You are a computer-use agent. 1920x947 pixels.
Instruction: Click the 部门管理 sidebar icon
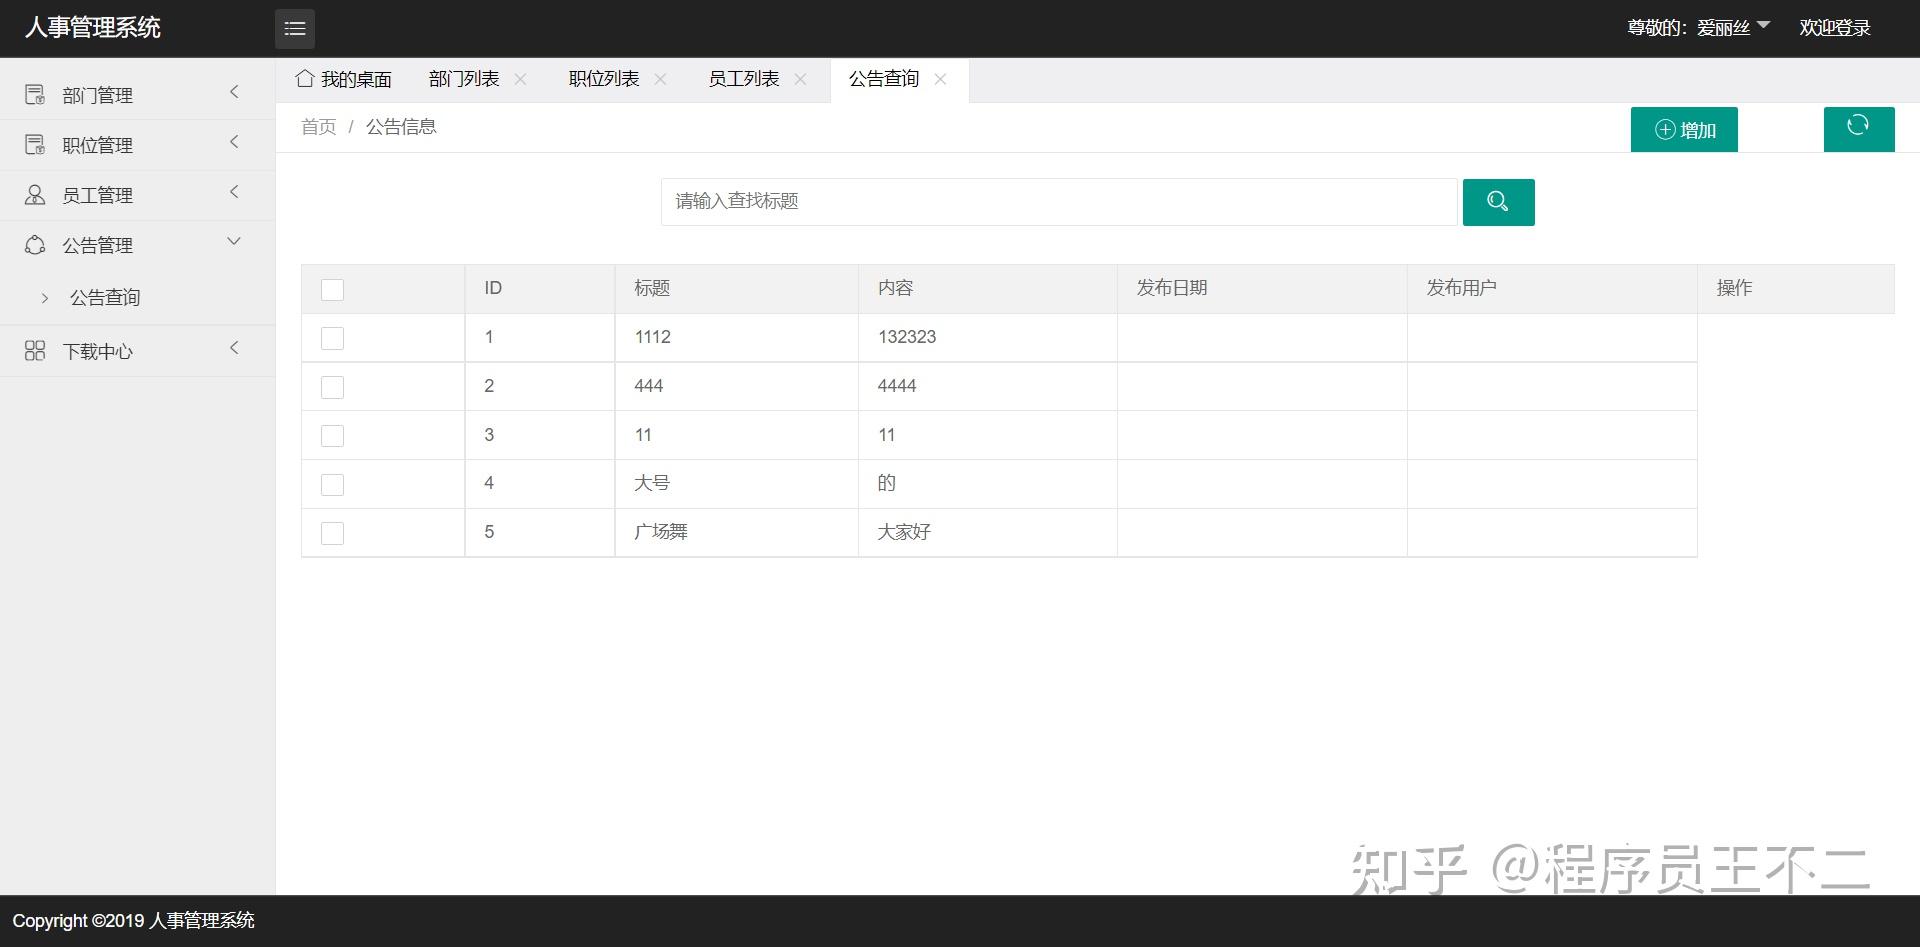(35, 95)
